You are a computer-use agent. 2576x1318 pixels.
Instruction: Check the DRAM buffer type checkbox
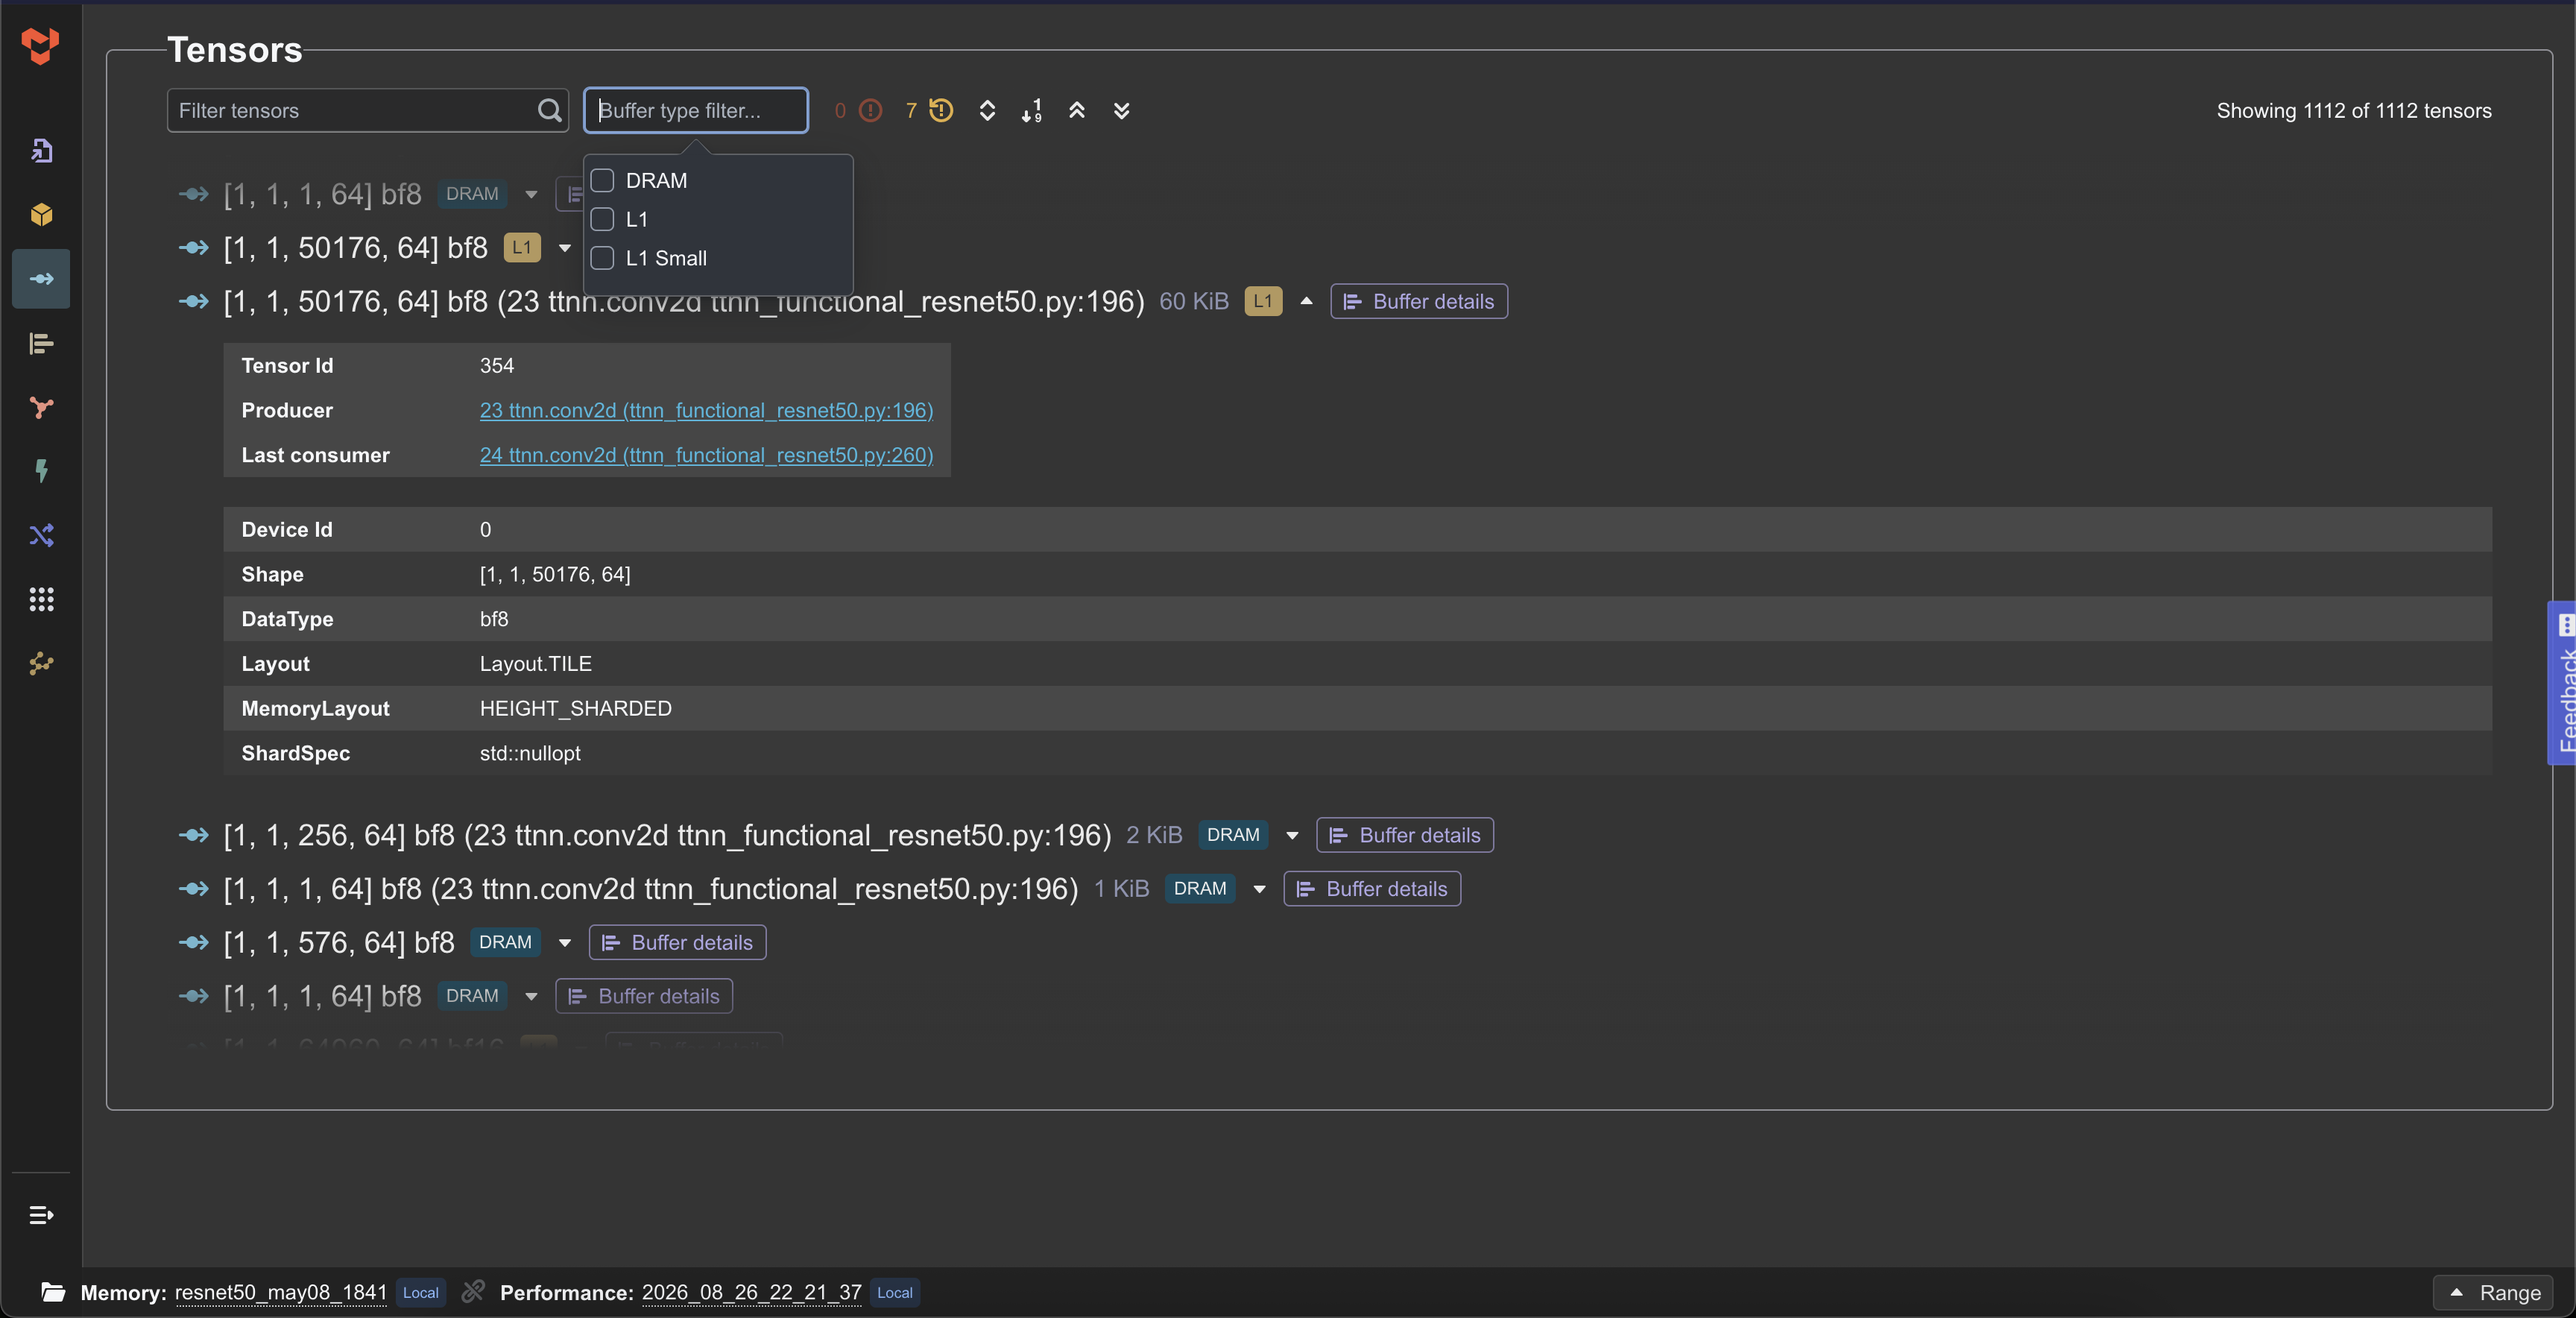click(602, 180)
